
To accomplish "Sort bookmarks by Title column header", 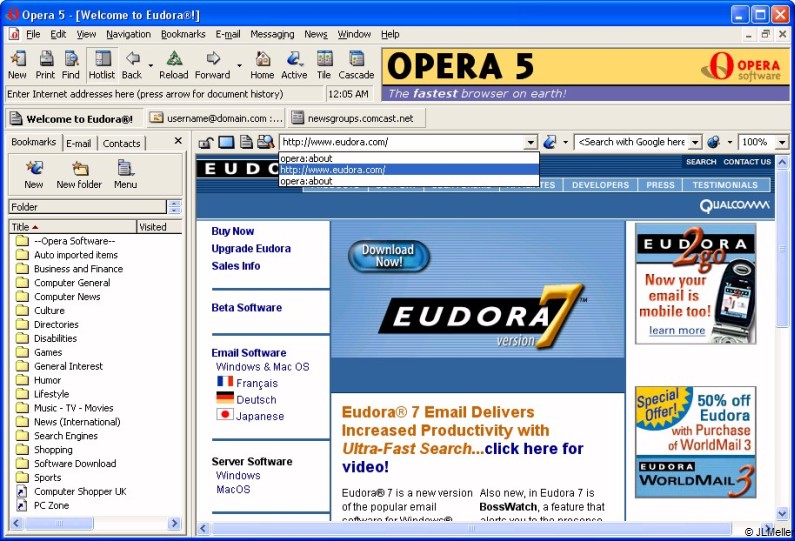I will pyautogui.click(x=73, y=227).
